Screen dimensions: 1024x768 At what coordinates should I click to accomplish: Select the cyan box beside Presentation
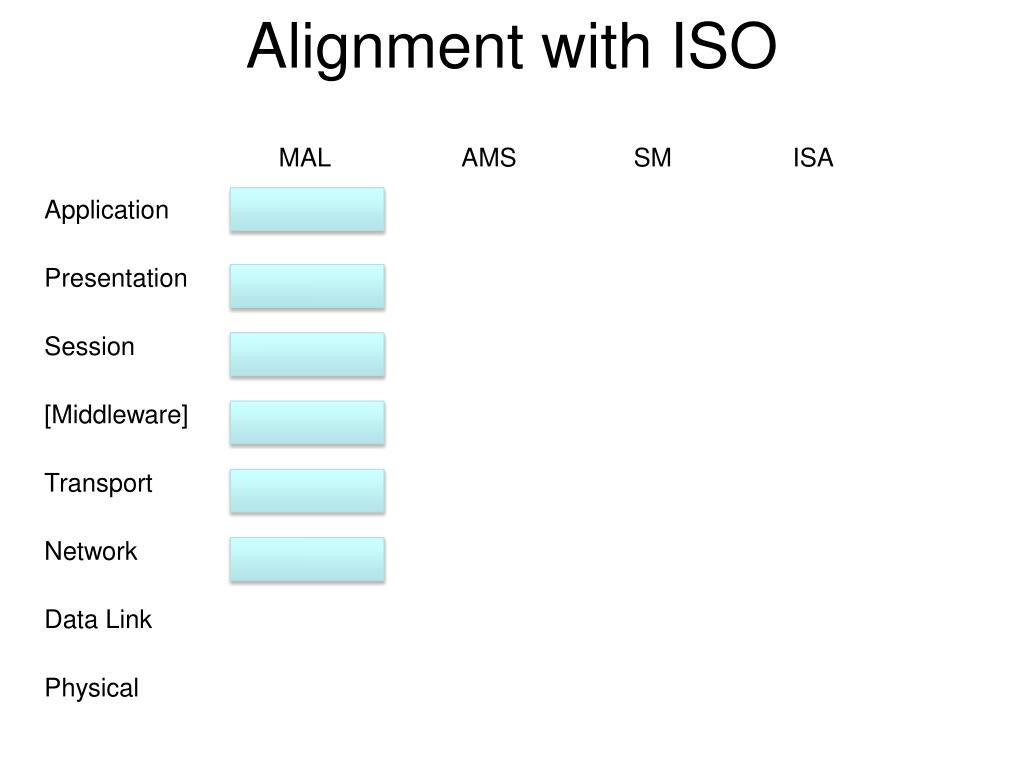(307, 286)
